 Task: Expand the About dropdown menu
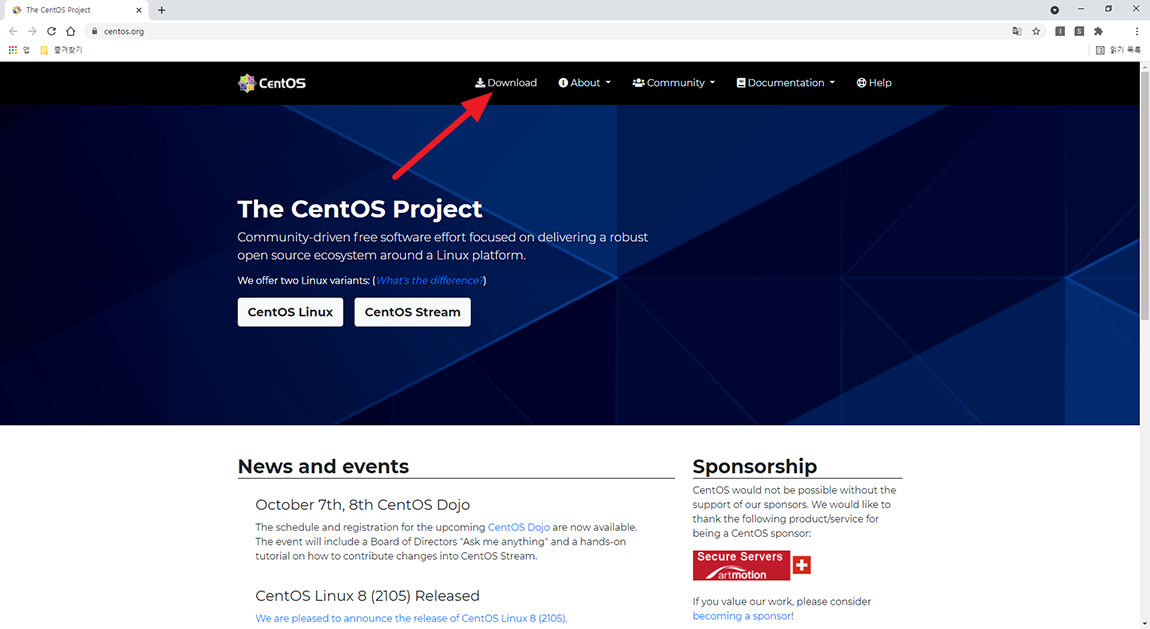tap(585, 83)
